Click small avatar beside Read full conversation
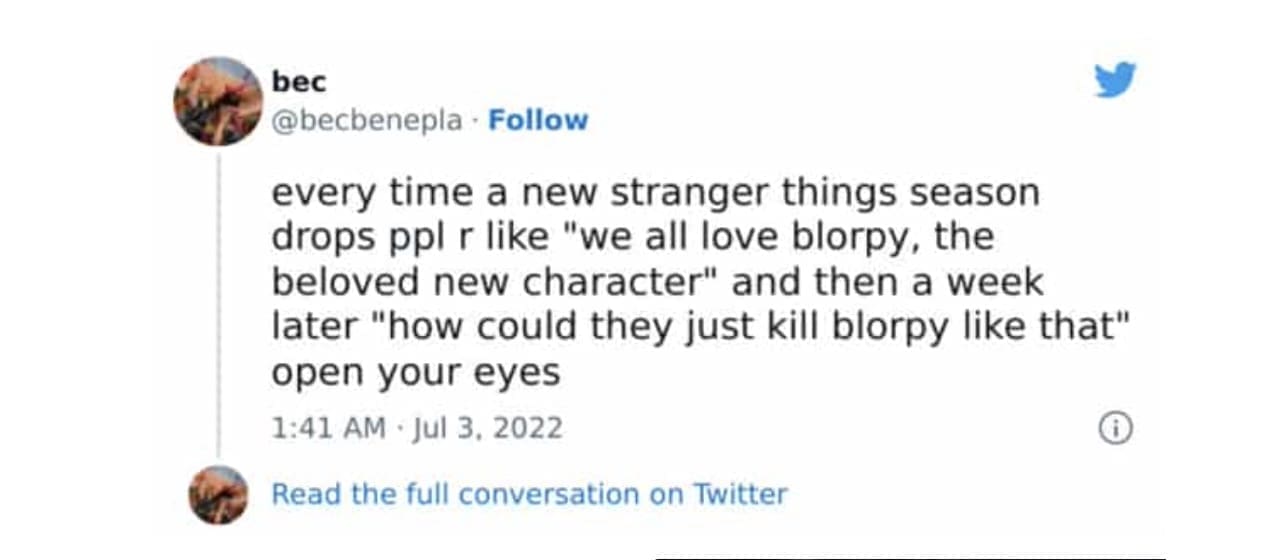1288x560 pixels. tap(218, 495)
